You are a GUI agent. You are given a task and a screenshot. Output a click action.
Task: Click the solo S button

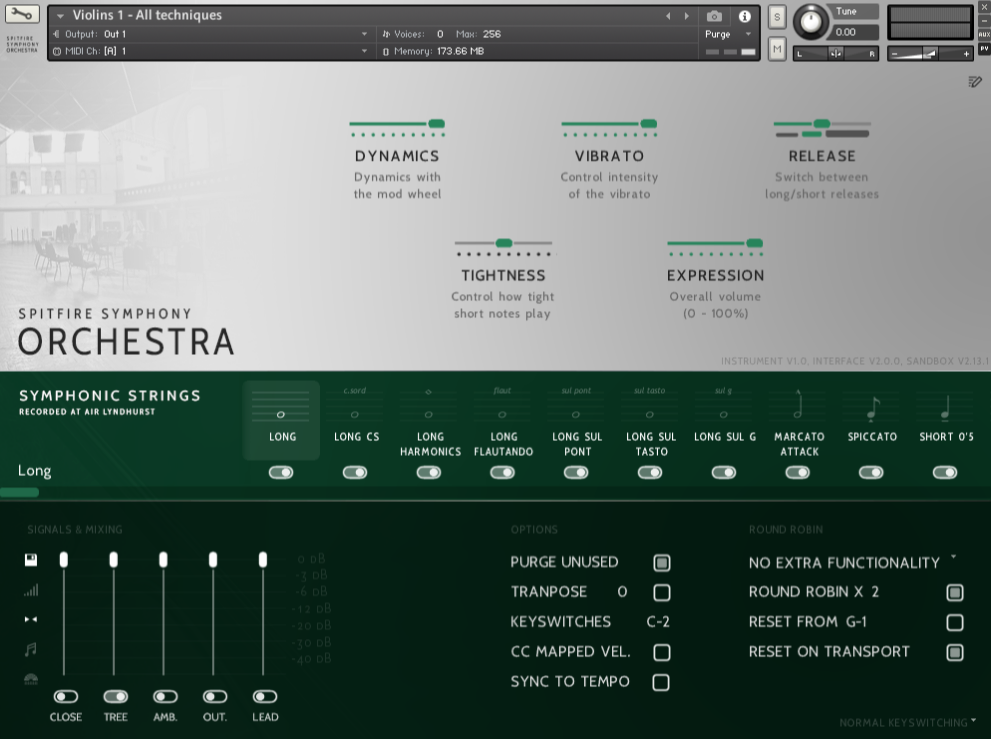tap(777, 17)
